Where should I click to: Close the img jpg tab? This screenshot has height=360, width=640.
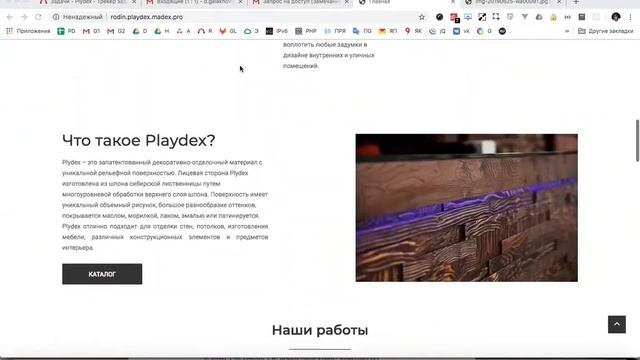pyautogui.click(x=559, y=2)
